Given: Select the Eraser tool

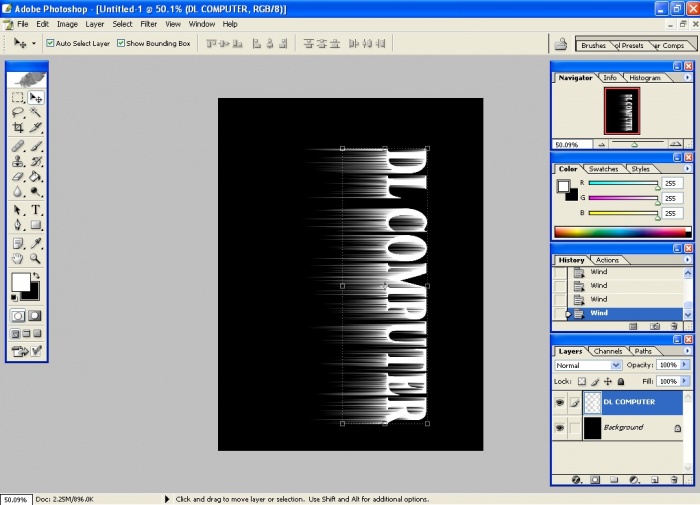Looking at the screenshot, I should 18,177.
